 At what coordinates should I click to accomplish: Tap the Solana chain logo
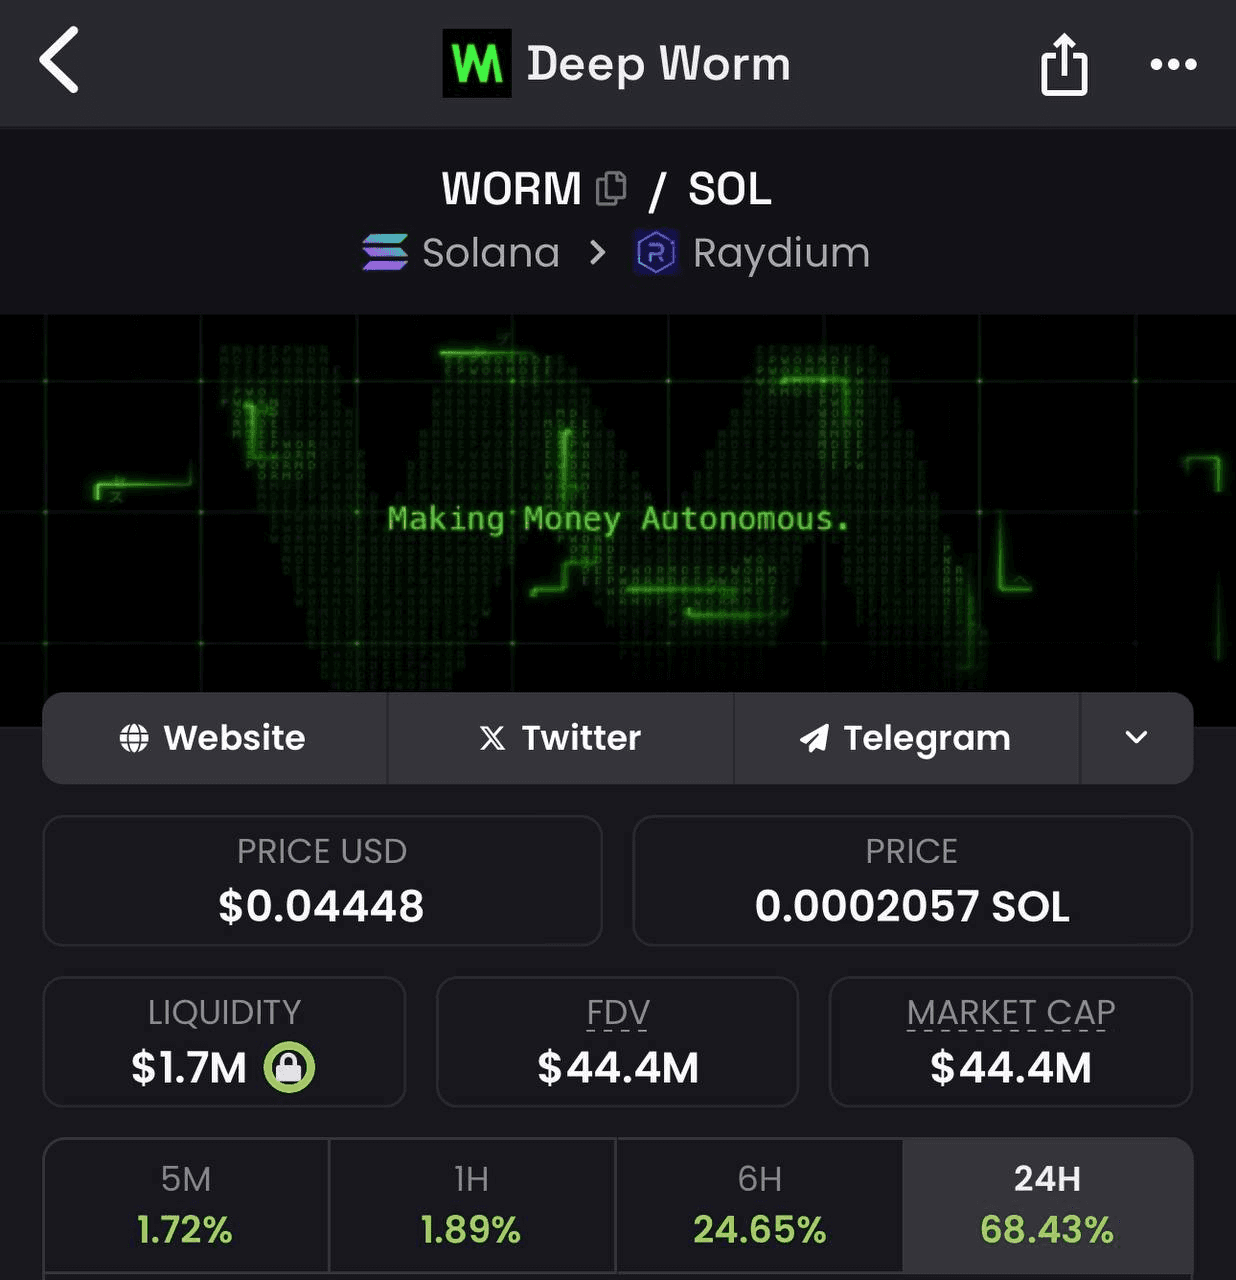[385, 253]
